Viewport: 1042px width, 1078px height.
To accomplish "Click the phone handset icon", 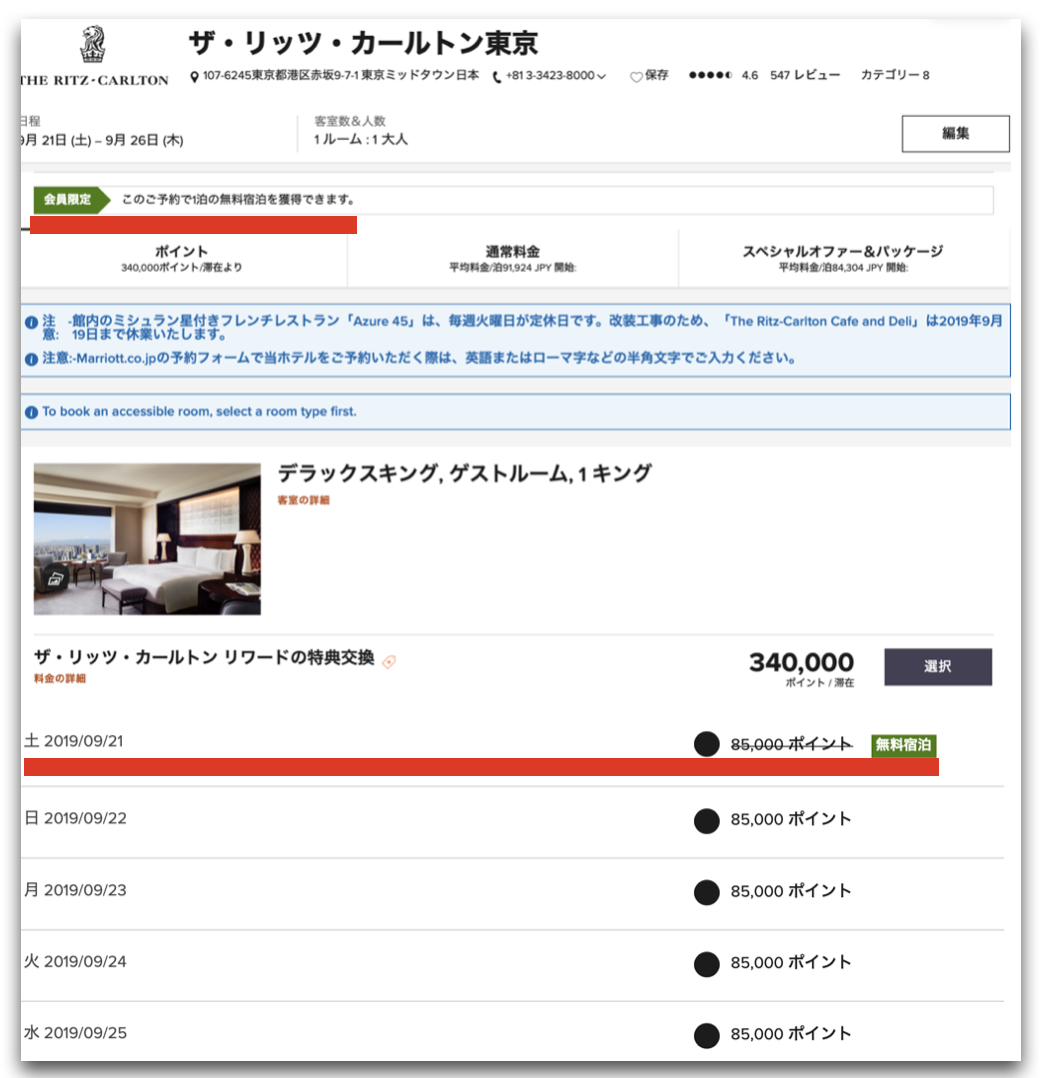I will [x=497, y=77].
